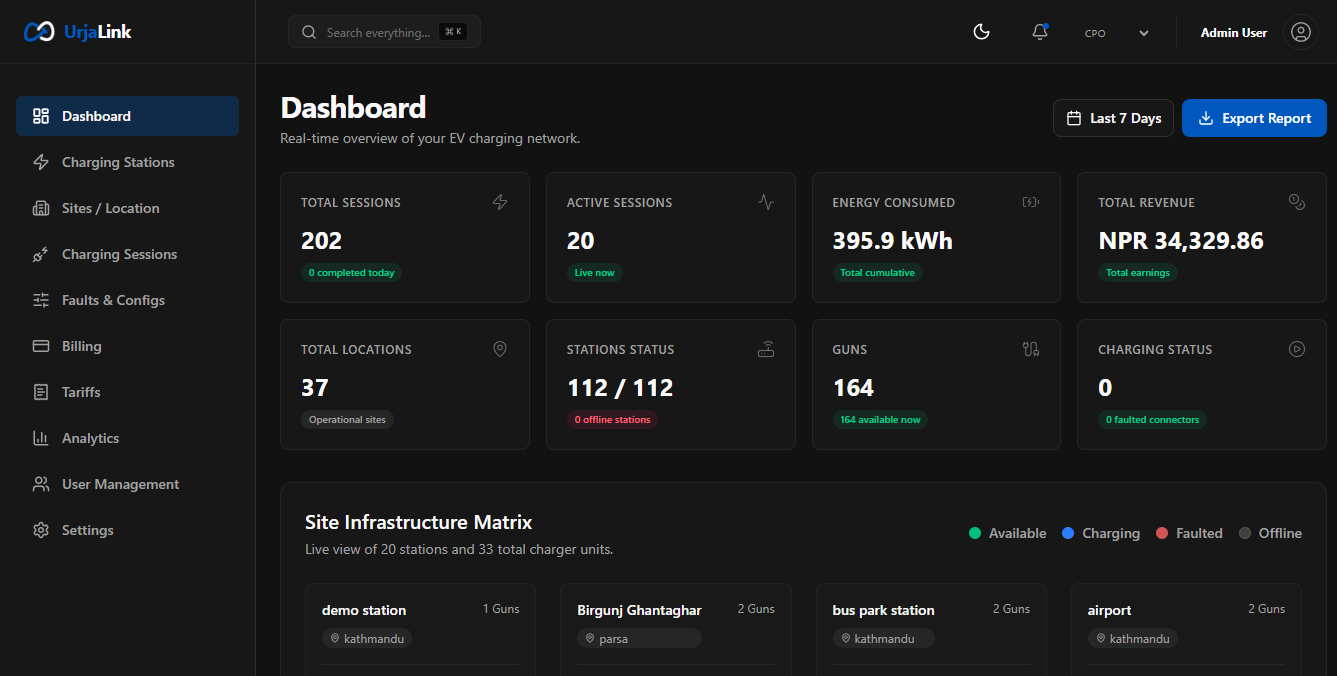The image size is (1337, 676).
Task: Open Charging Sessions in the sidebar
Action: pos(127,254)
